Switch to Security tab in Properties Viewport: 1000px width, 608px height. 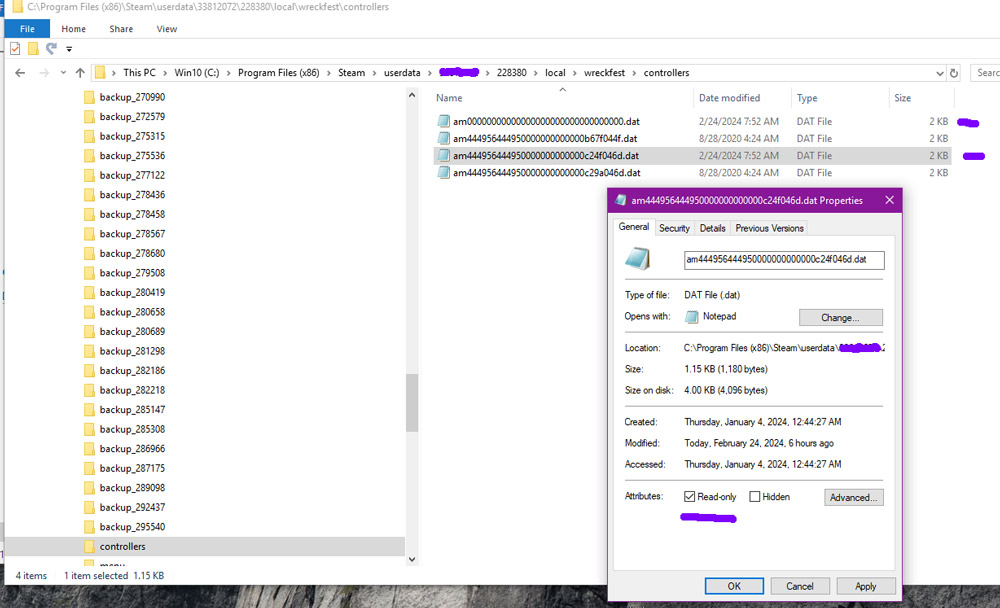click(674, 228)
